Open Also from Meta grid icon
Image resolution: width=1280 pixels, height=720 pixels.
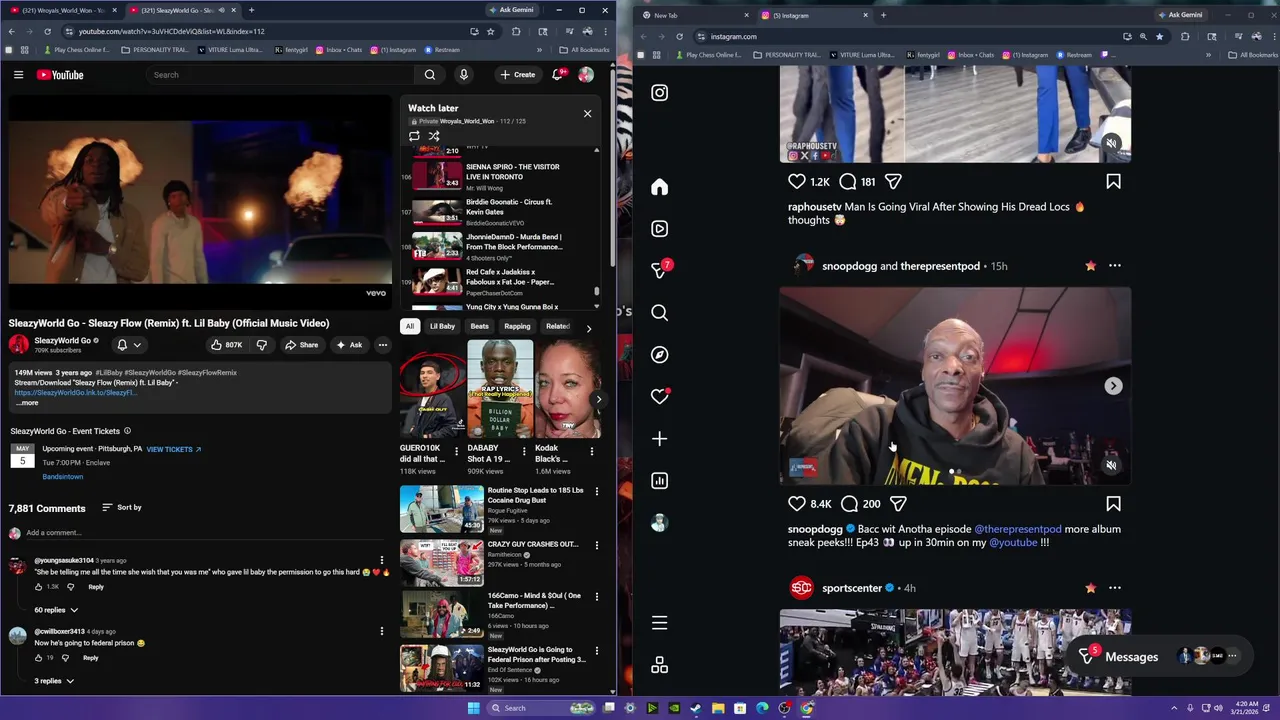(659, 665)
